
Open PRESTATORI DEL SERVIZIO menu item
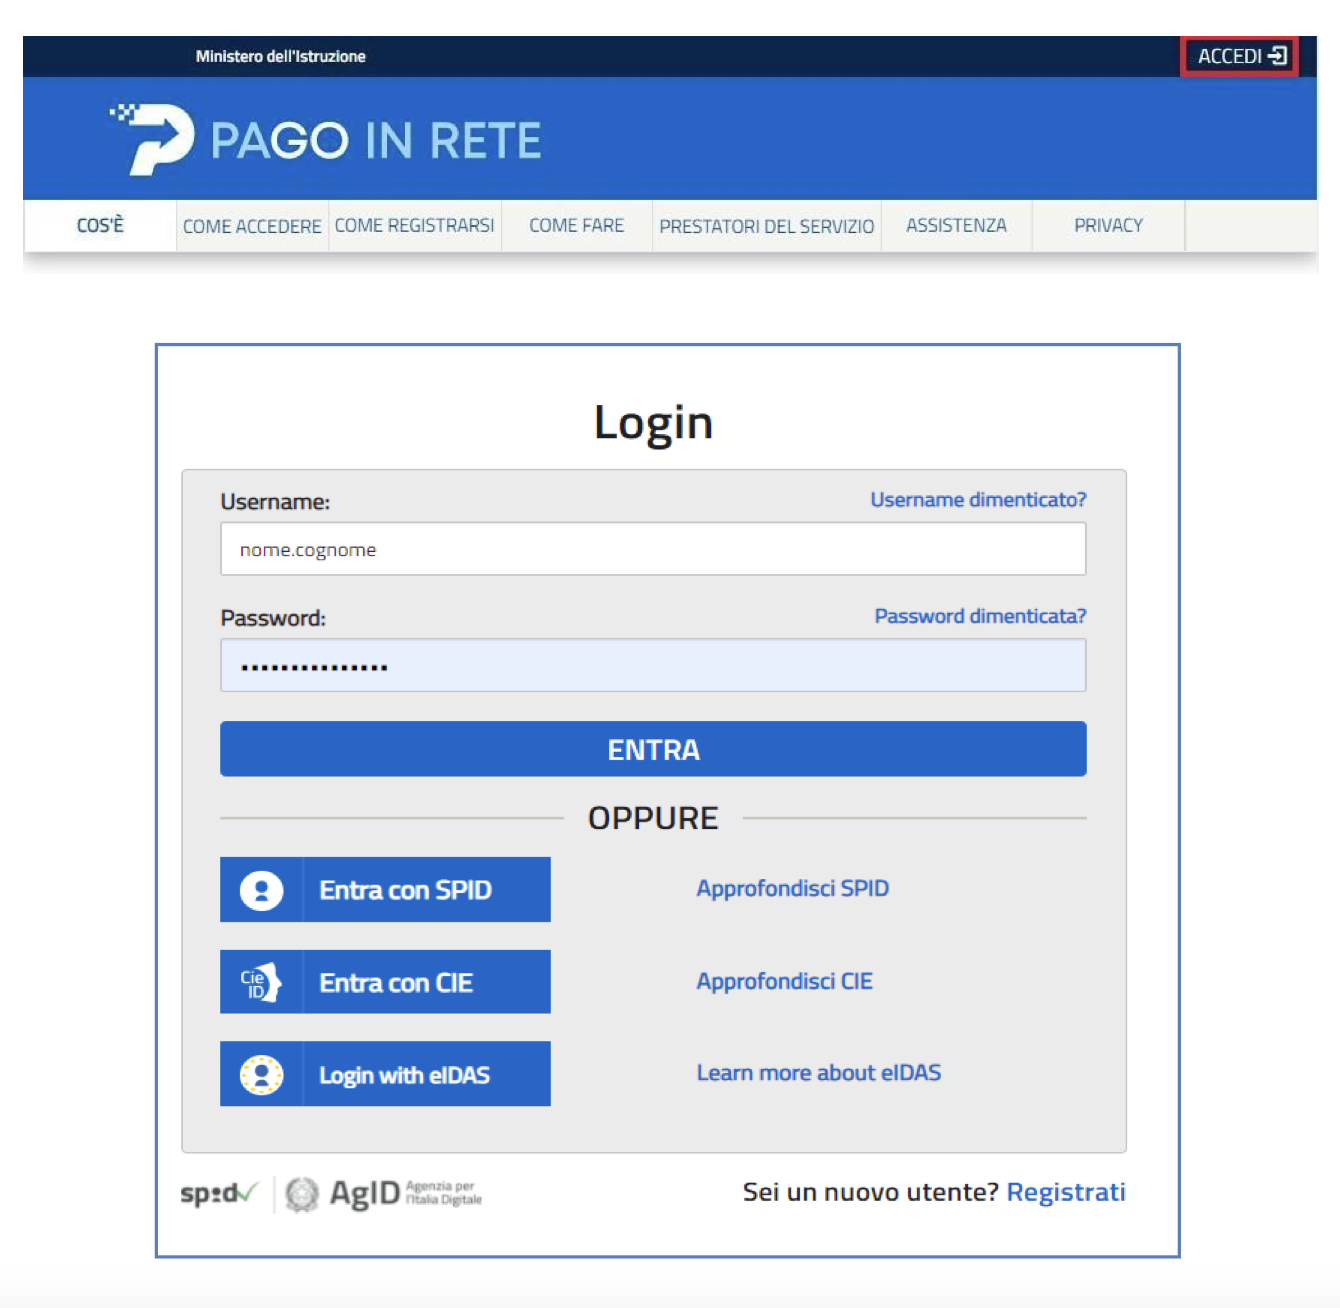pyautogui.click(x=767, y=226)
